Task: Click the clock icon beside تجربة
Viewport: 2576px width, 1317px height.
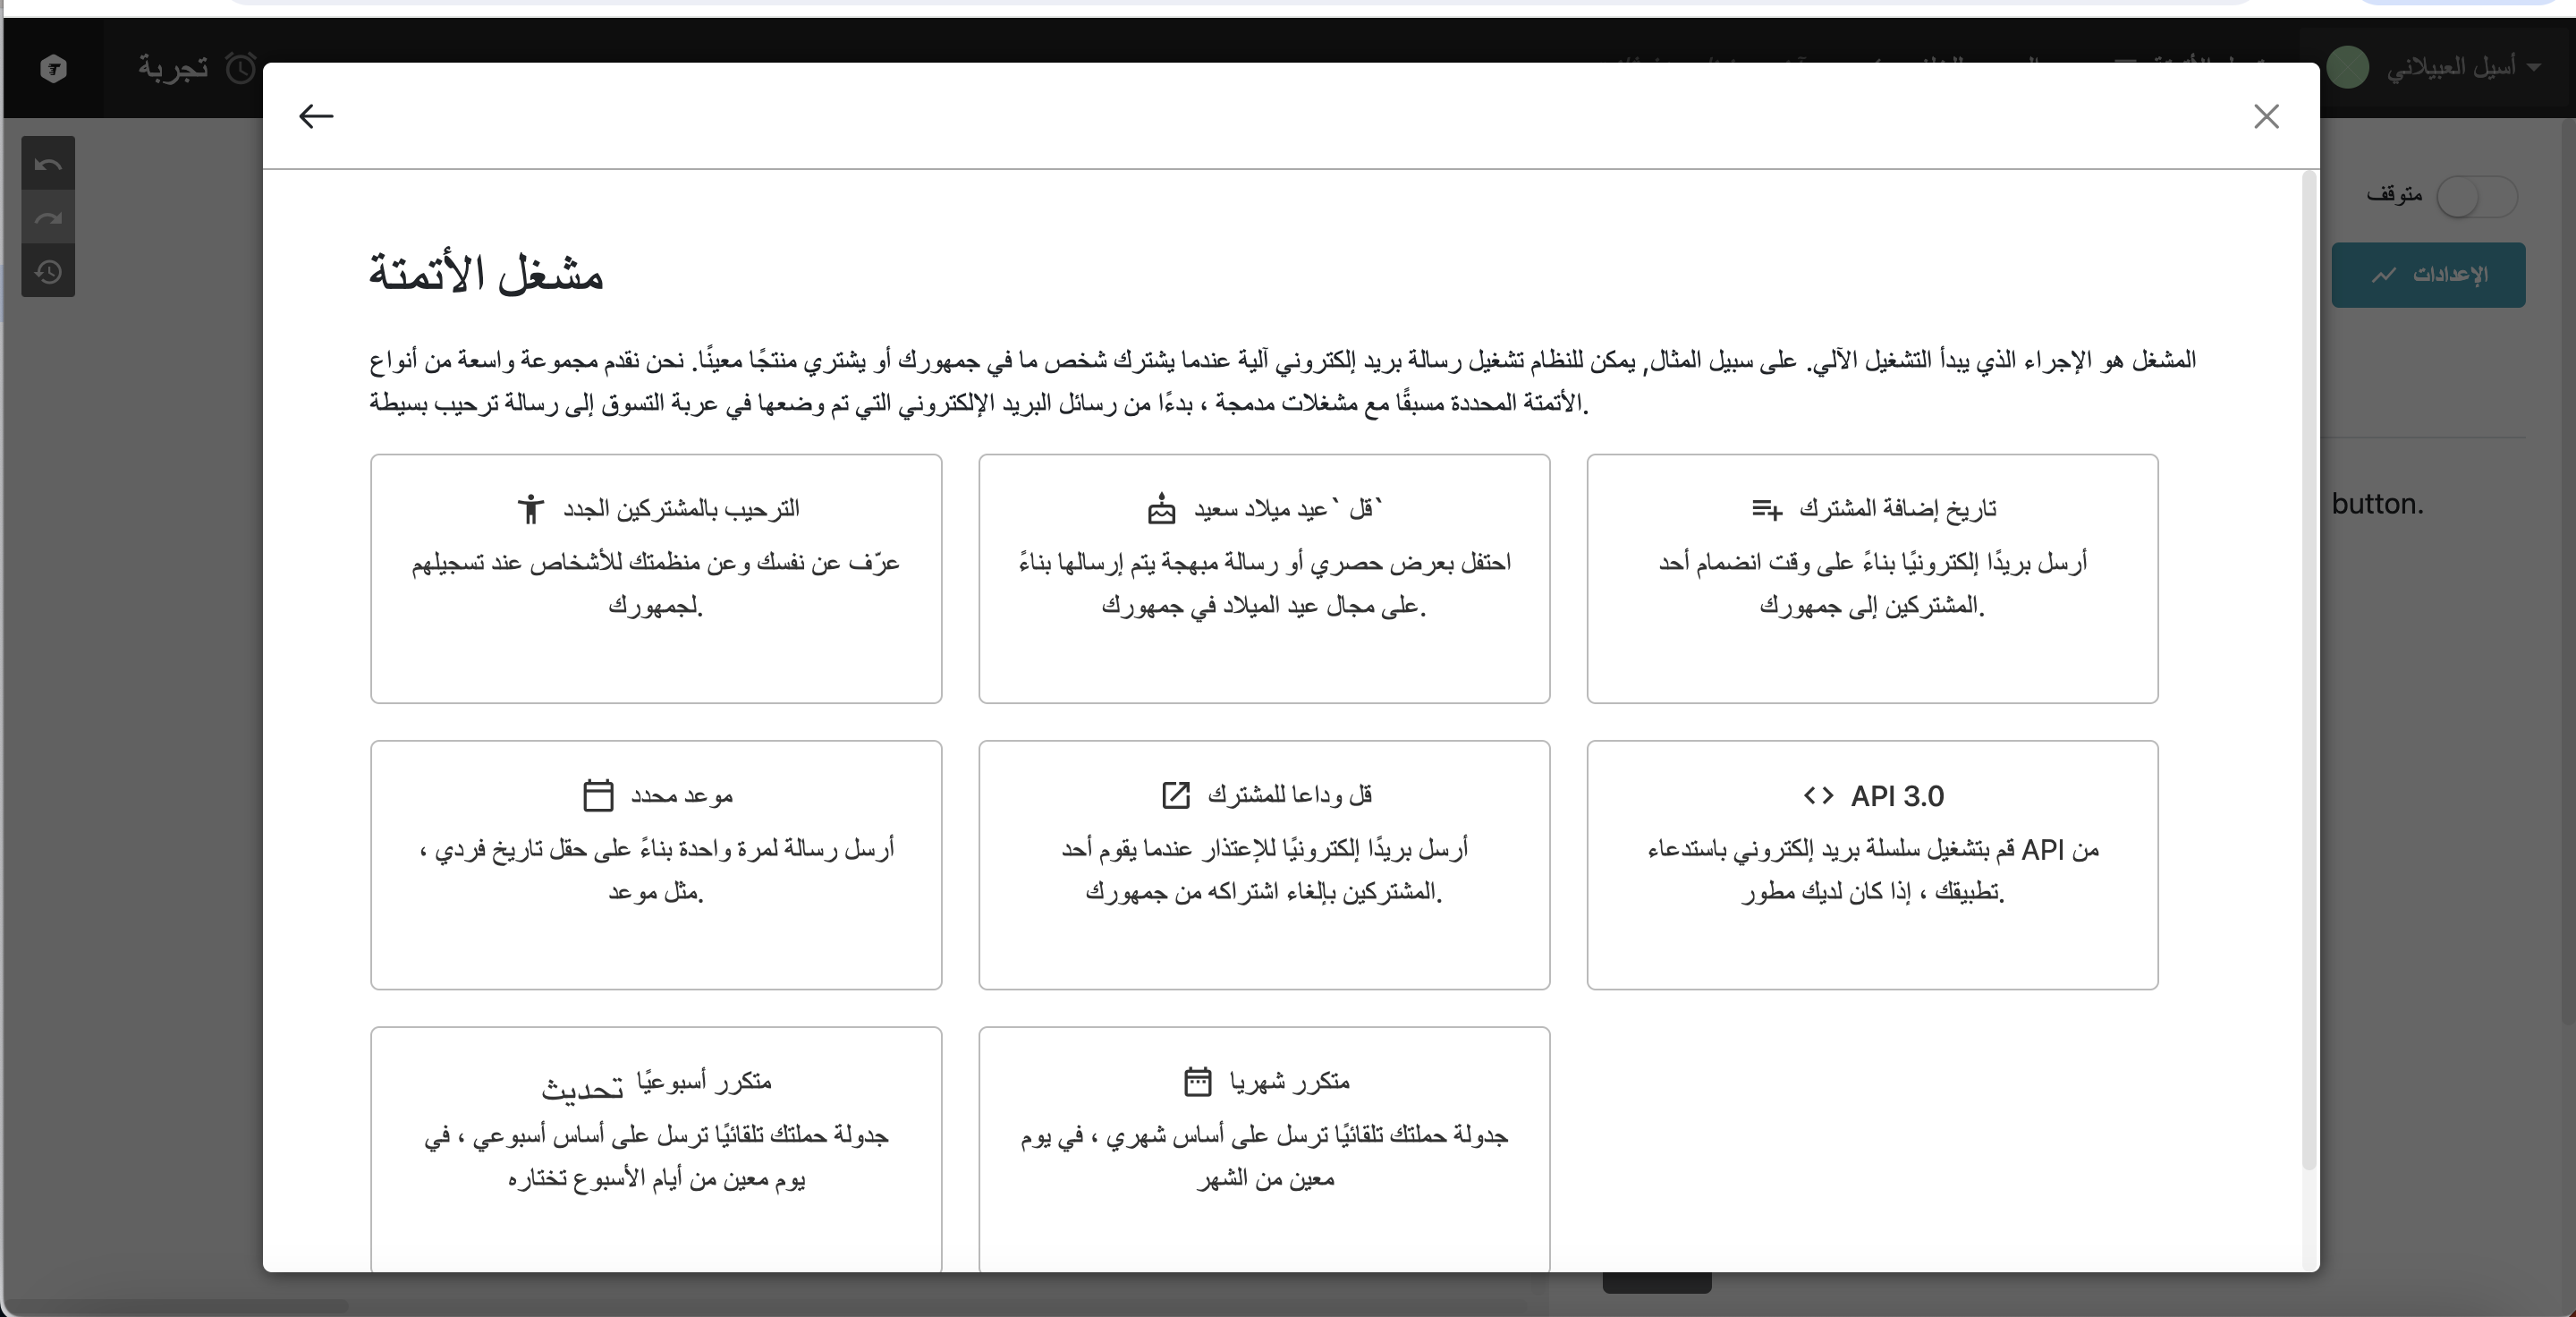Action: [241, 68]
